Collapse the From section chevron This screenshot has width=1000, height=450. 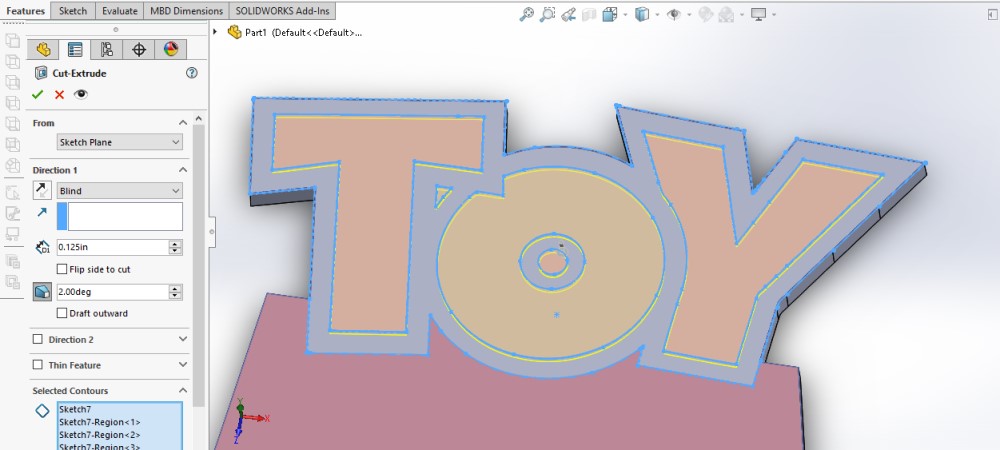[x=183, y=122]
